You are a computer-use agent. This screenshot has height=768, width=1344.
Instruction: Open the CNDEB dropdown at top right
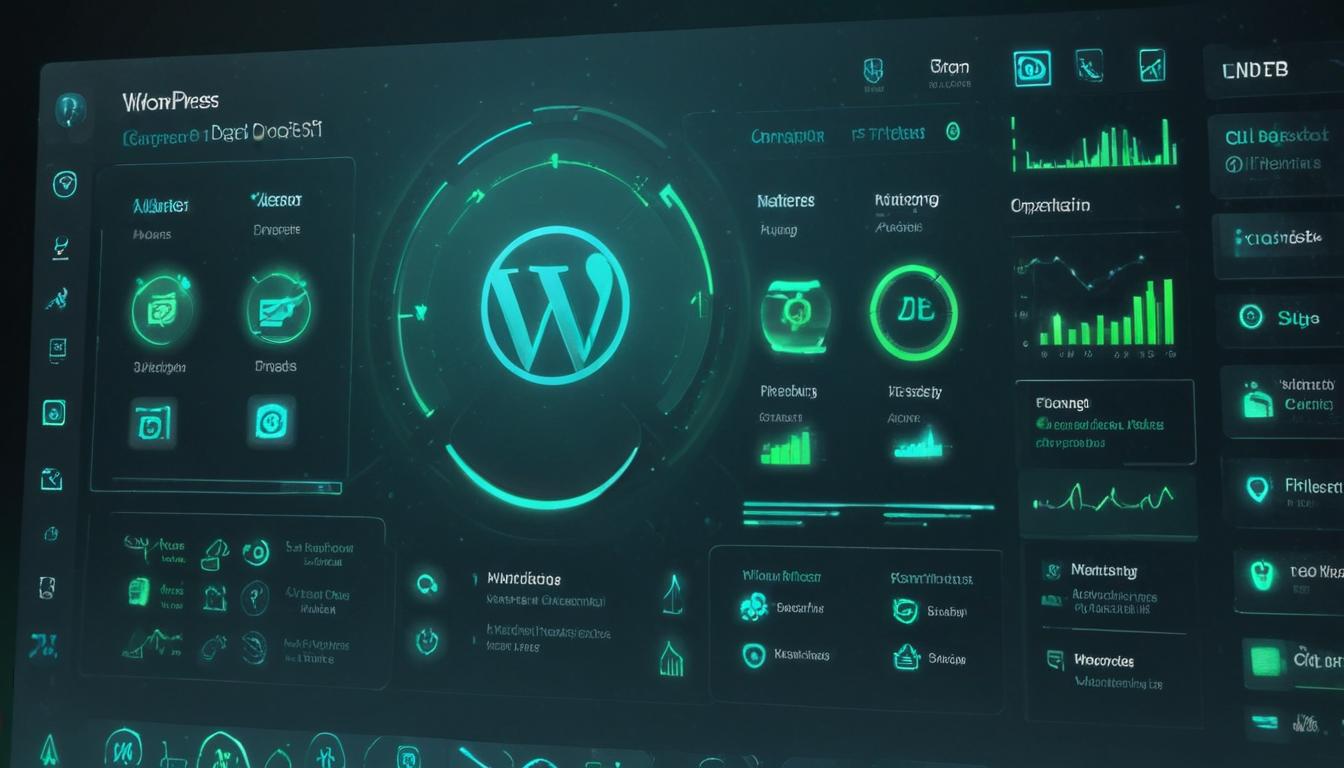(1255, 69)
